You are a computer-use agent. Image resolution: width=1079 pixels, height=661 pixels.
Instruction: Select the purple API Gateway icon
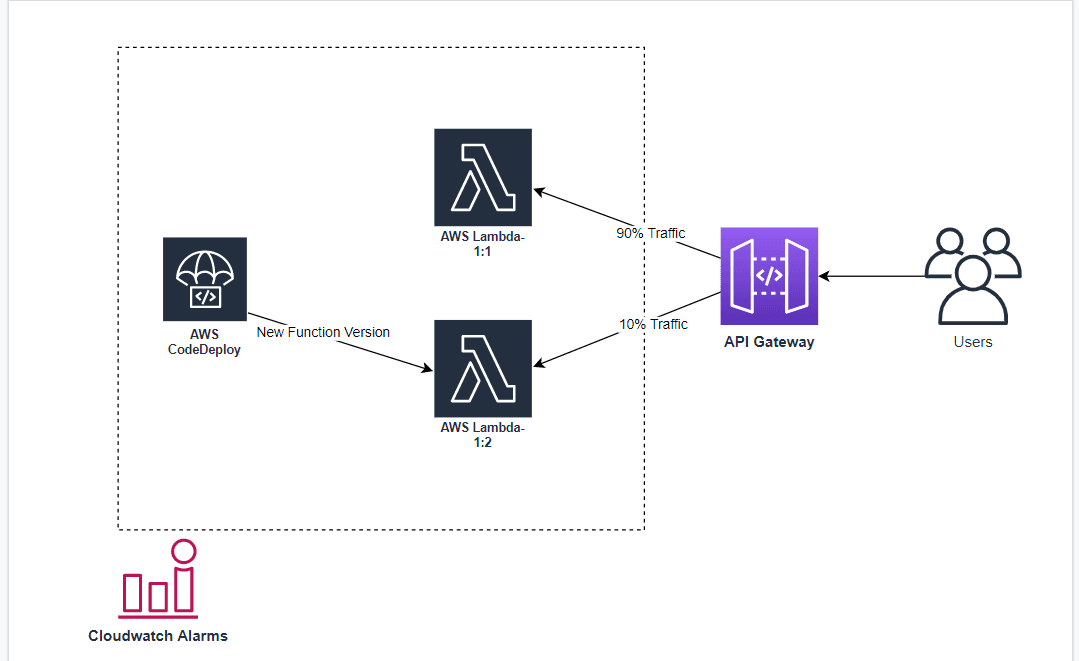pyautogui.click(x=769, y=276)
